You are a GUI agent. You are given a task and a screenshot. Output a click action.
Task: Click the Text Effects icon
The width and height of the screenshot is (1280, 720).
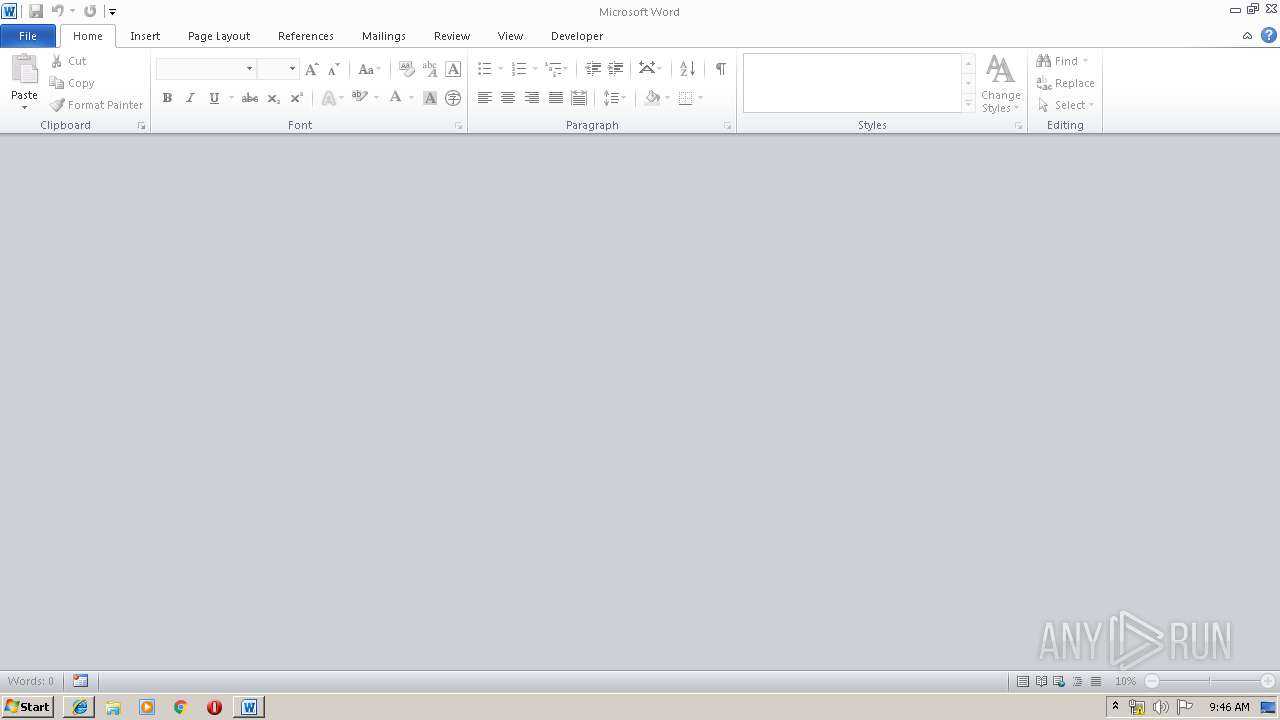328,98
